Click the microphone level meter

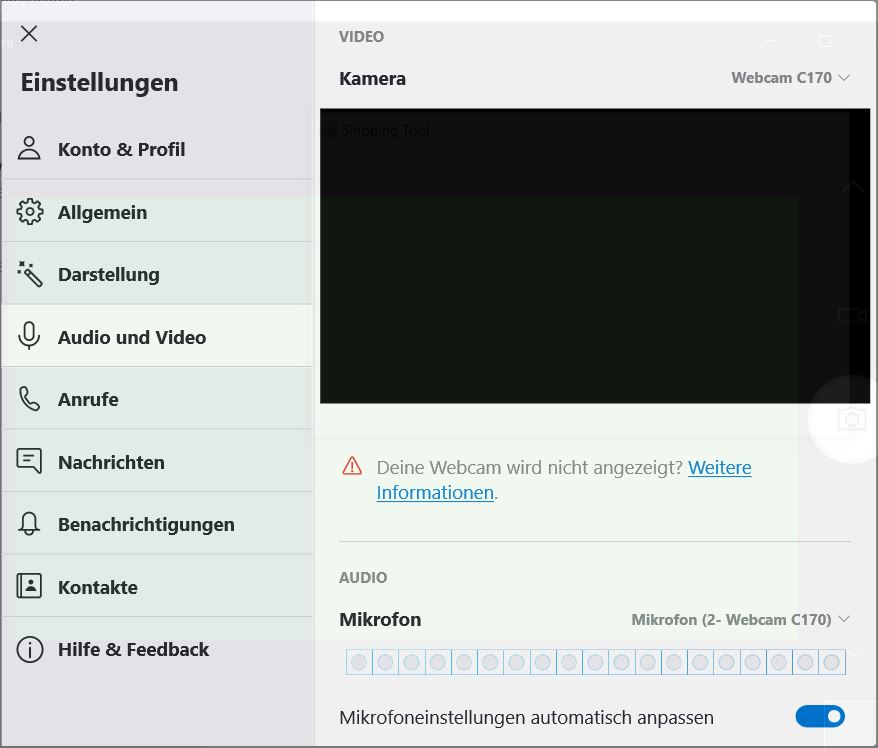(x=595, y=661)
